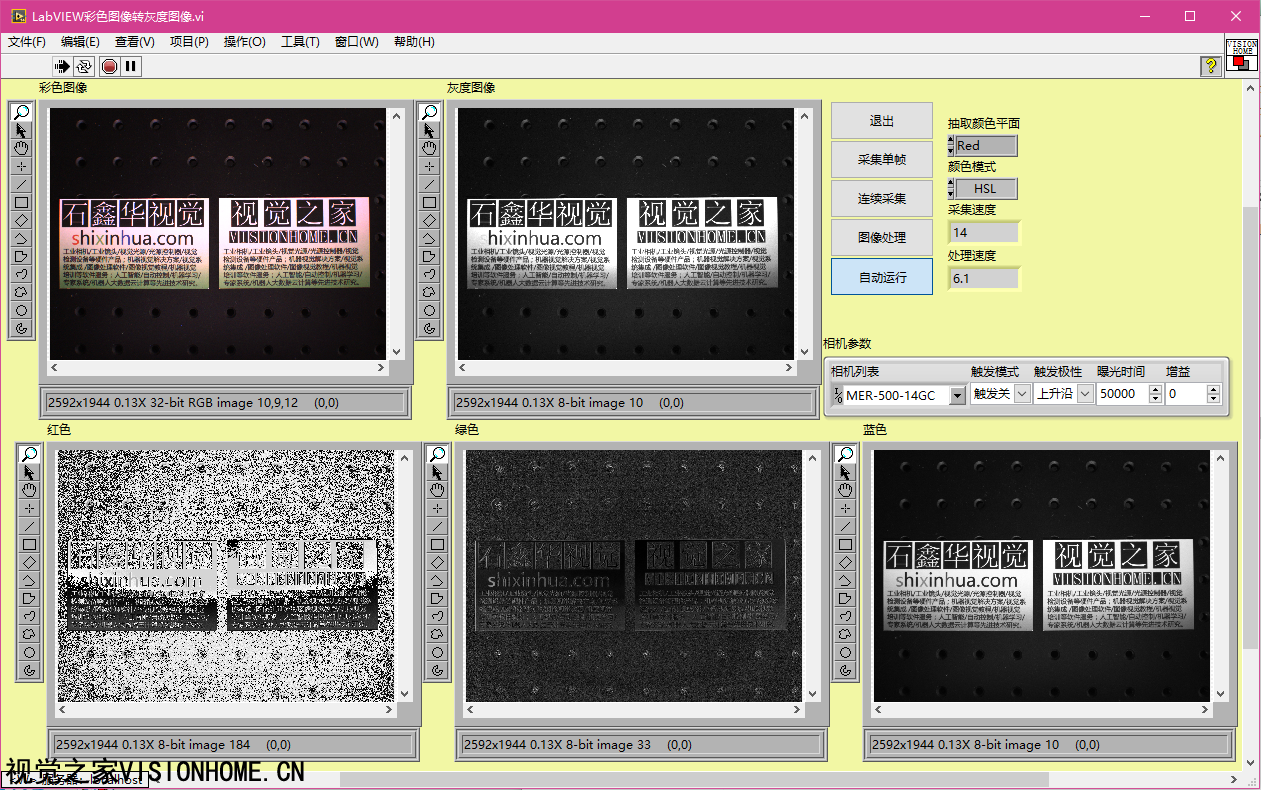Viewport: 1261px width, 790px height.
Task: Select Rotated Rectangle tool in 蓝色 palette
Action: click(x=845, y=562)
